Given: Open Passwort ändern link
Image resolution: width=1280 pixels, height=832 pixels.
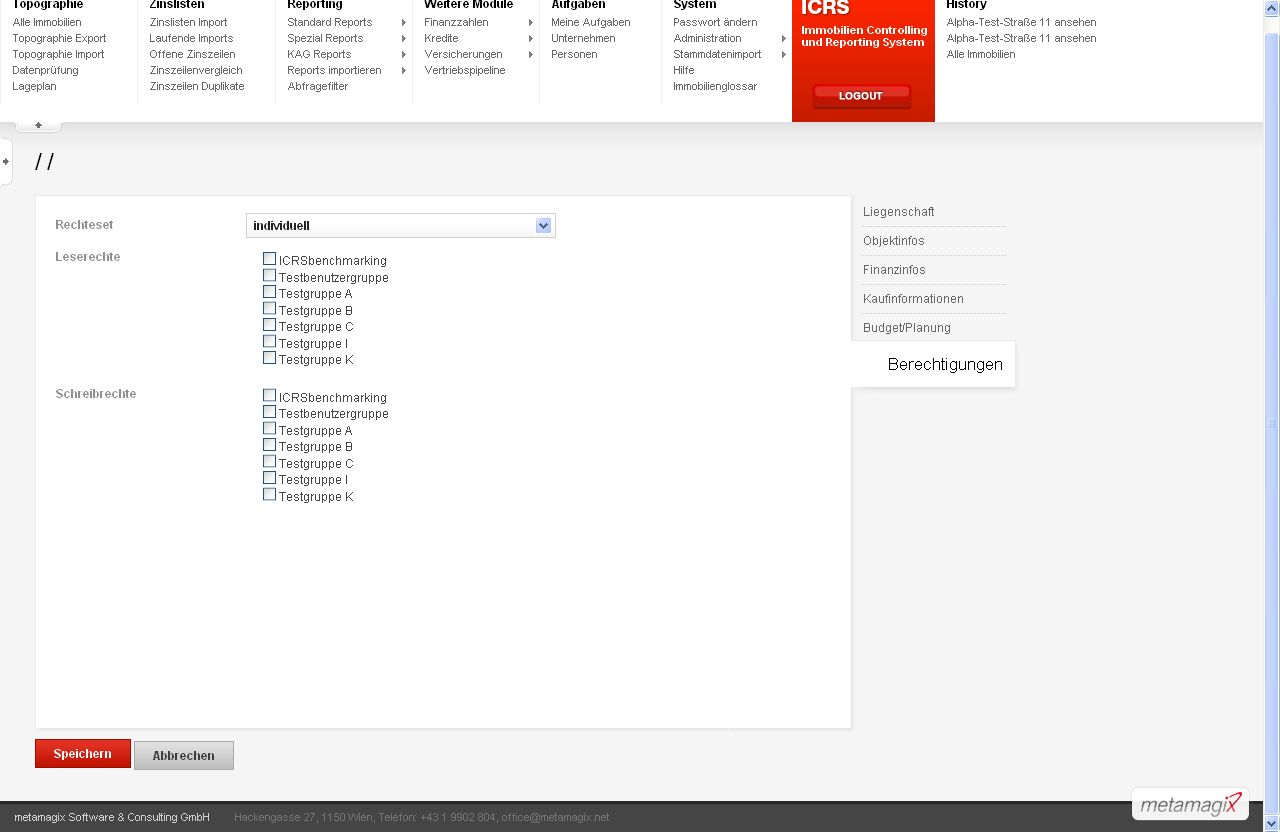Looking at the screenshot, I should click(715, 22).
